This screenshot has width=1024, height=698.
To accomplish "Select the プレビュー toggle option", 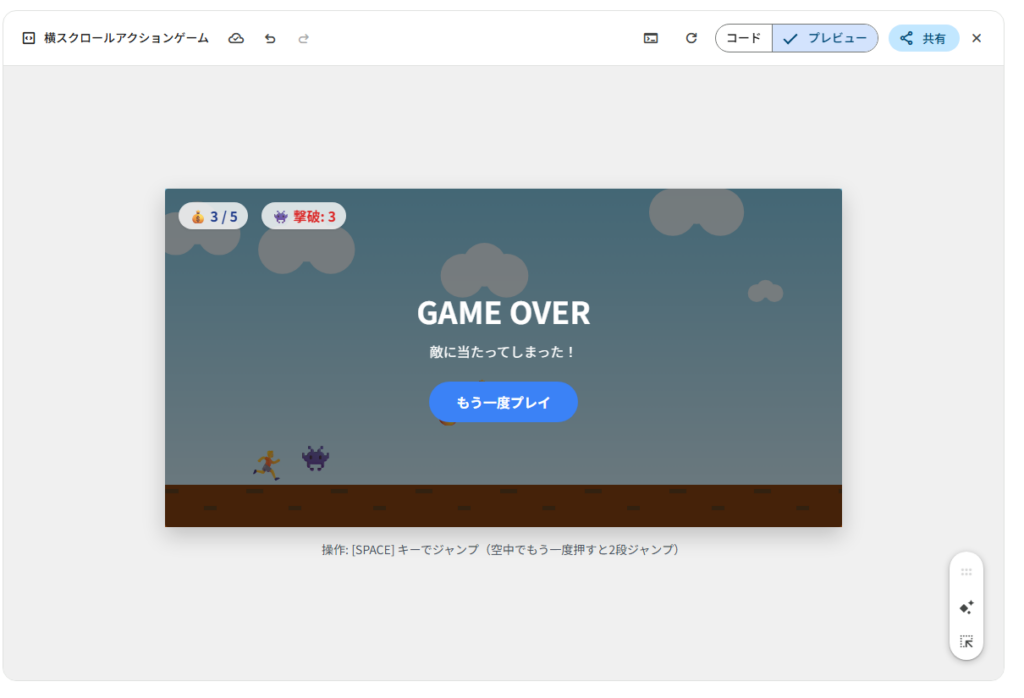I will 825,38.
